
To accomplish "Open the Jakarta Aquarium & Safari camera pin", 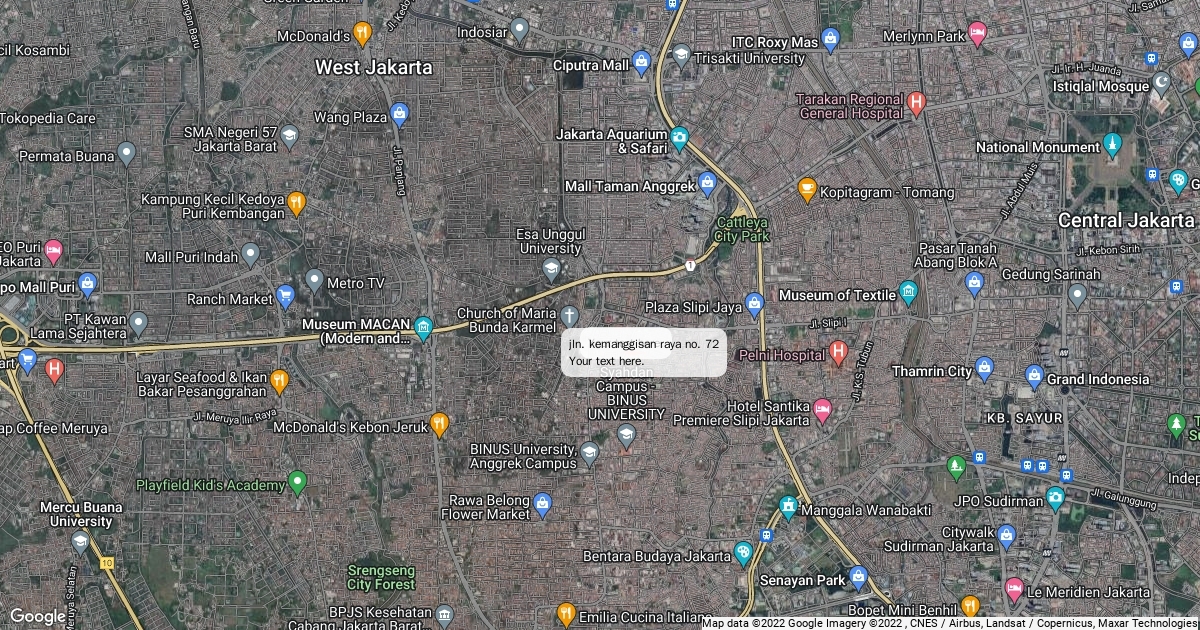I will tap(680, 138).
